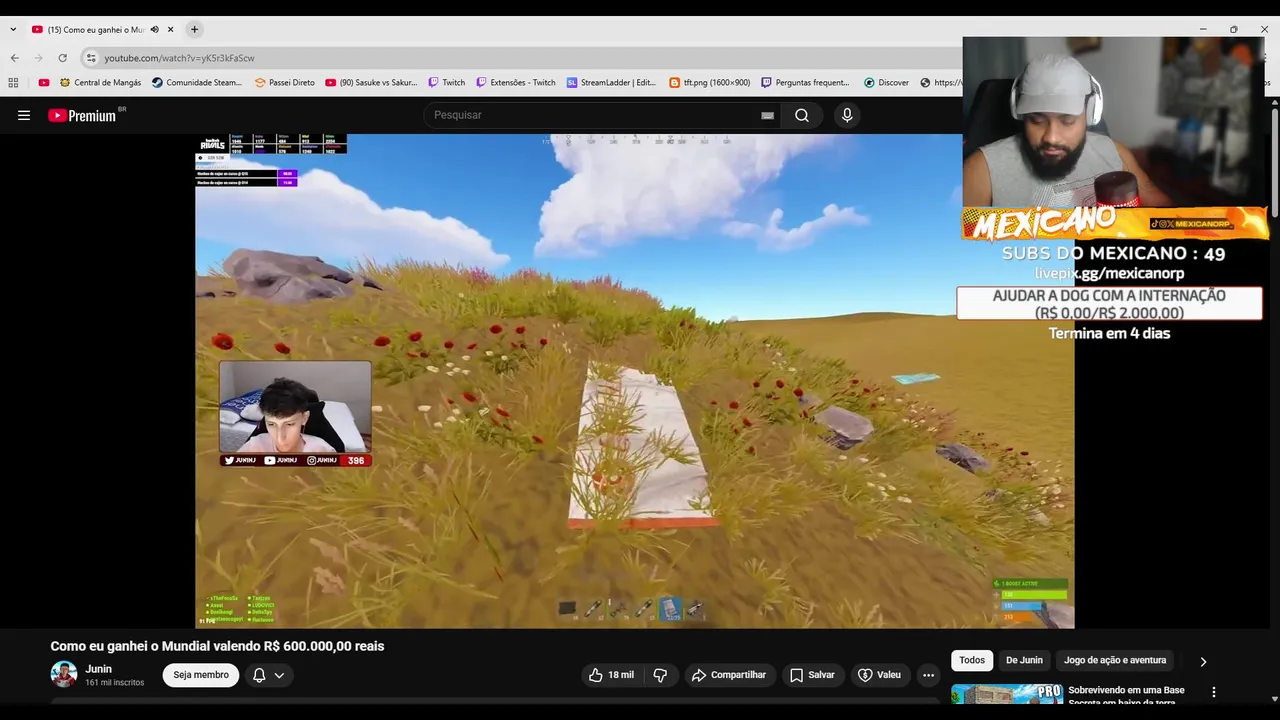Open the apps grid in bookmarks bar

(x=13, y=83)
